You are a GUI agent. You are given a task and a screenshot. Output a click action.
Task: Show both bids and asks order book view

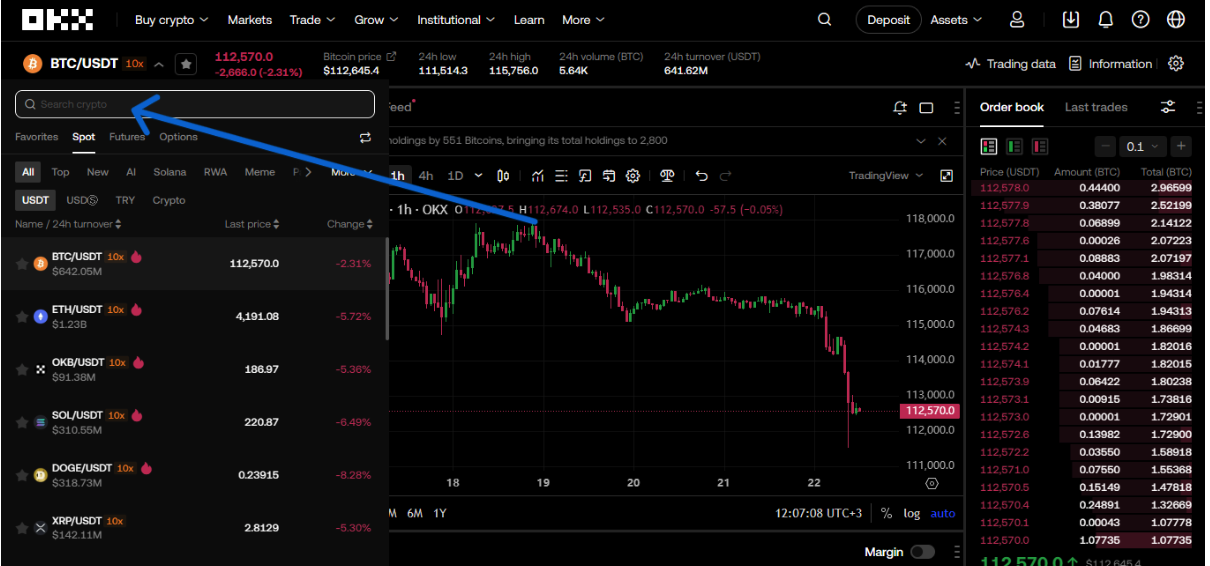[x=988, y=146]
